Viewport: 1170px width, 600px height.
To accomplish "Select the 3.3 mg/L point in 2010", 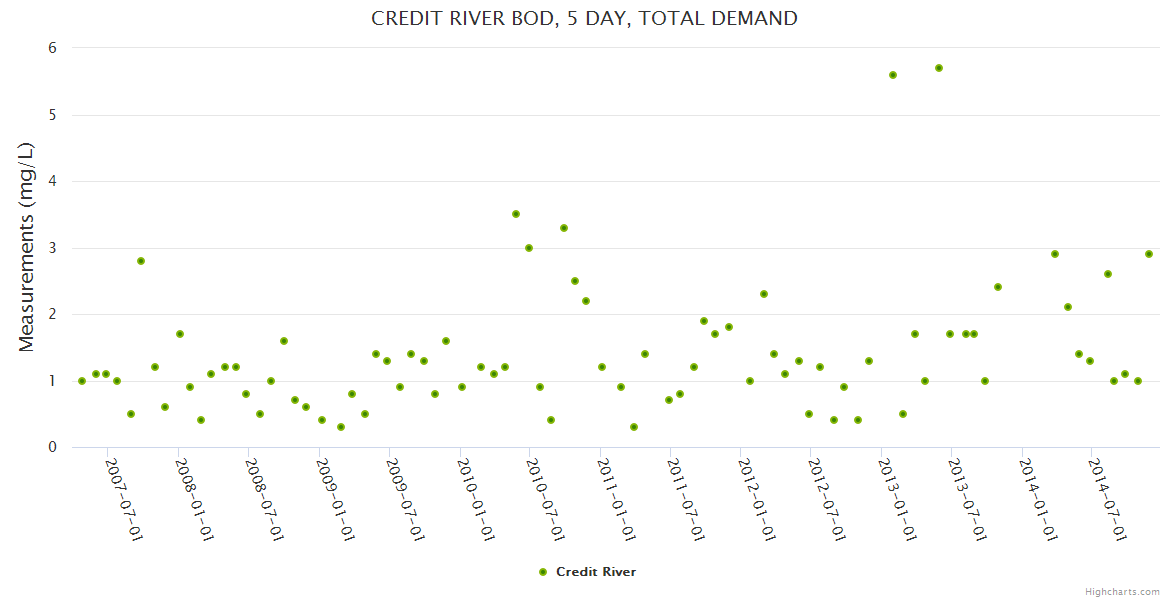I will (564, 228).
